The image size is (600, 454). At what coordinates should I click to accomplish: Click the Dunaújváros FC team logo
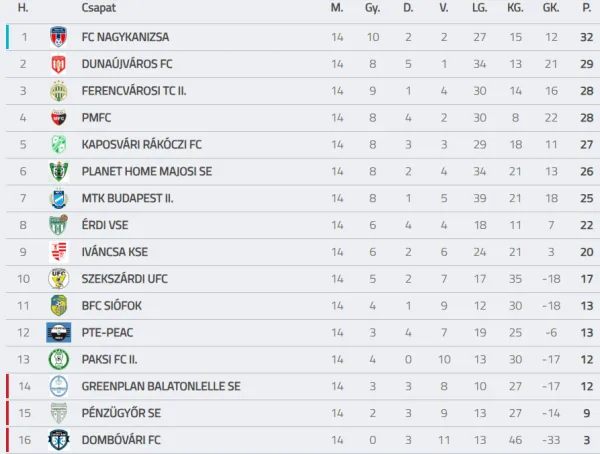[x=58, y=64]
